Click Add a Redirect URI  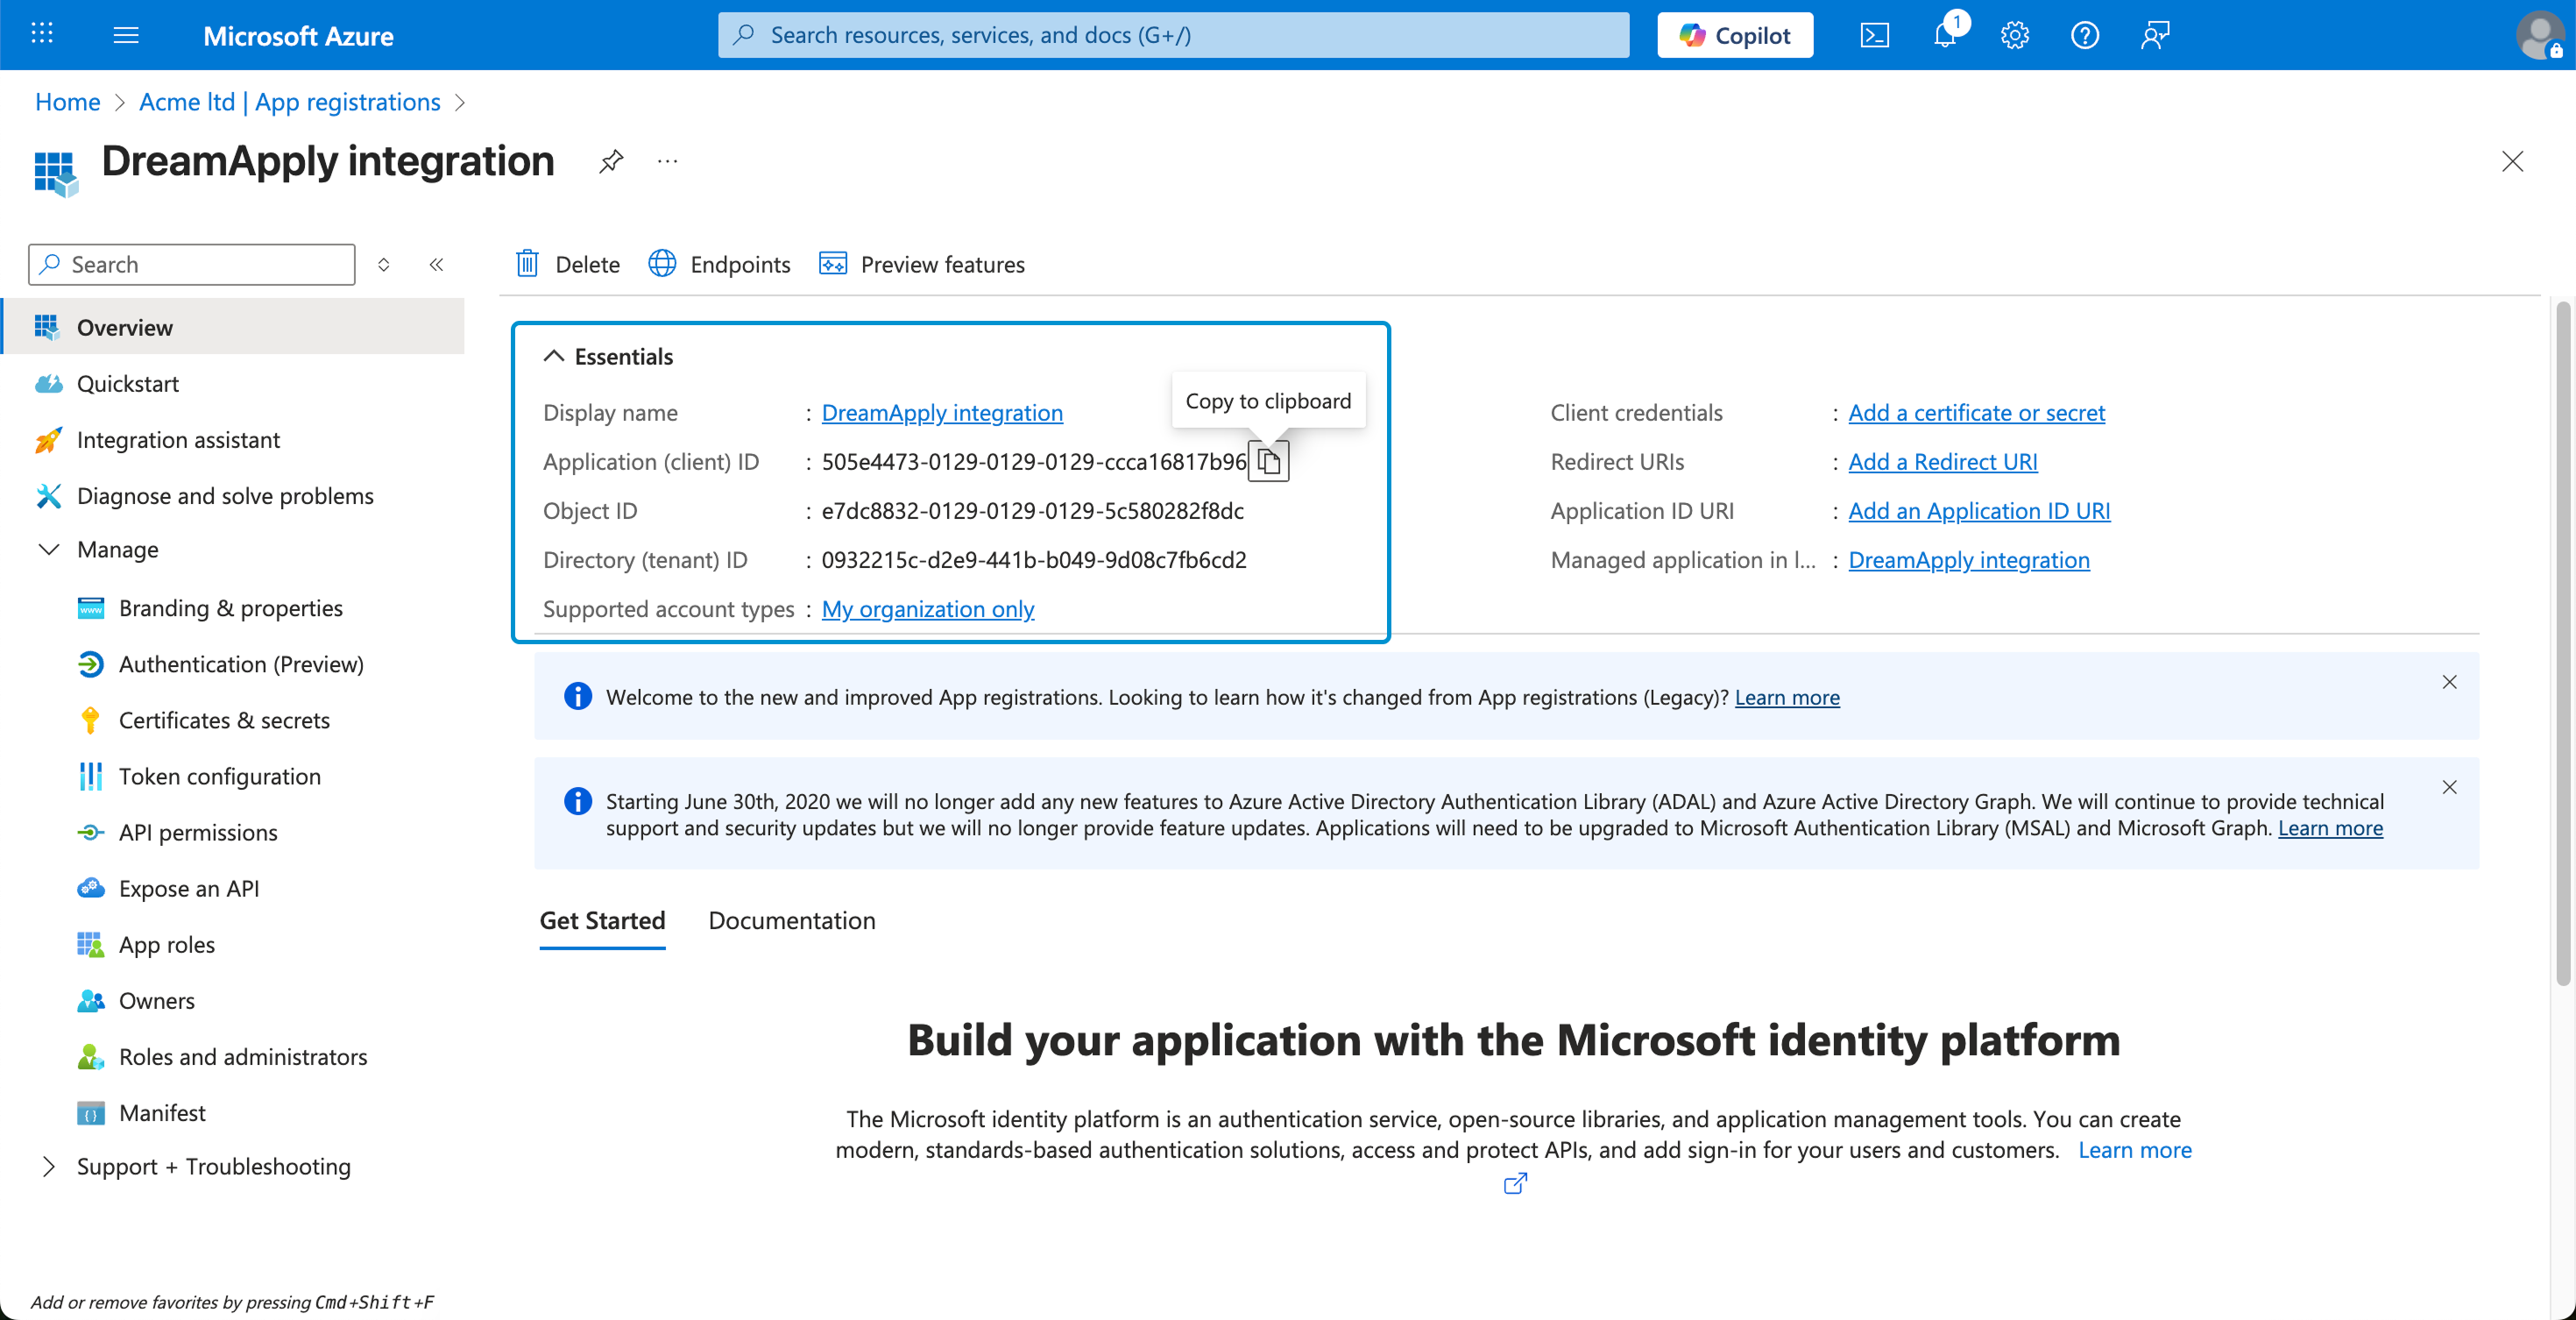click(1942, 461)
